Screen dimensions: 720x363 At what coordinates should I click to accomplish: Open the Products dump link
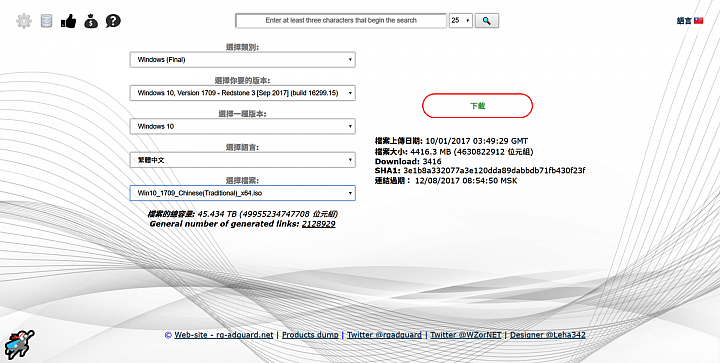310,335
